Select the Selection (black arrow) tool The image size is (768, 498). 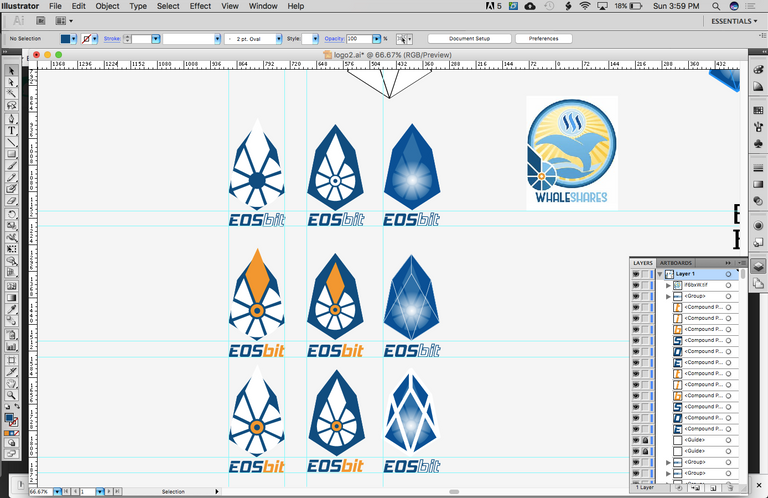[x=11, y=71]
